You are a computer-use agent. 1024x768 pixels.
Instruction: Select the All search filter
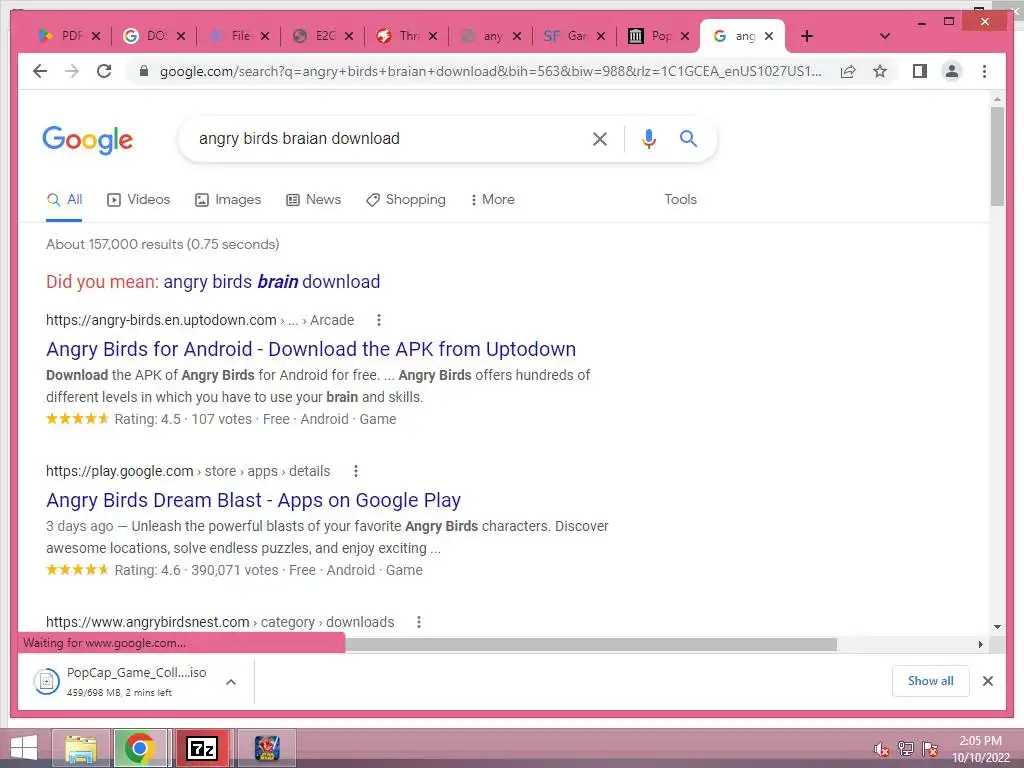tap(64, 200)
